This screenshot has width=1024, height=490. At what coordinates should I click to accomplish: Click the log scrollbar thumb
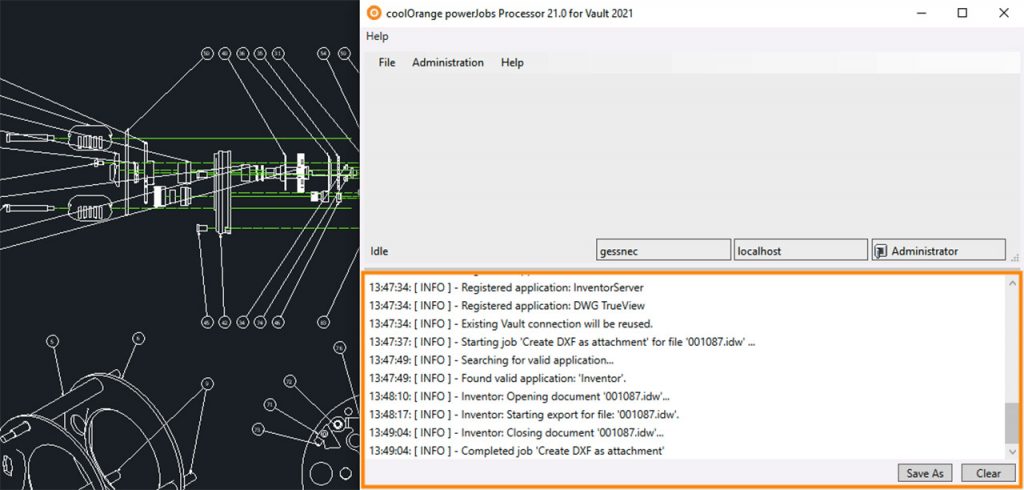coord(1013,423)
